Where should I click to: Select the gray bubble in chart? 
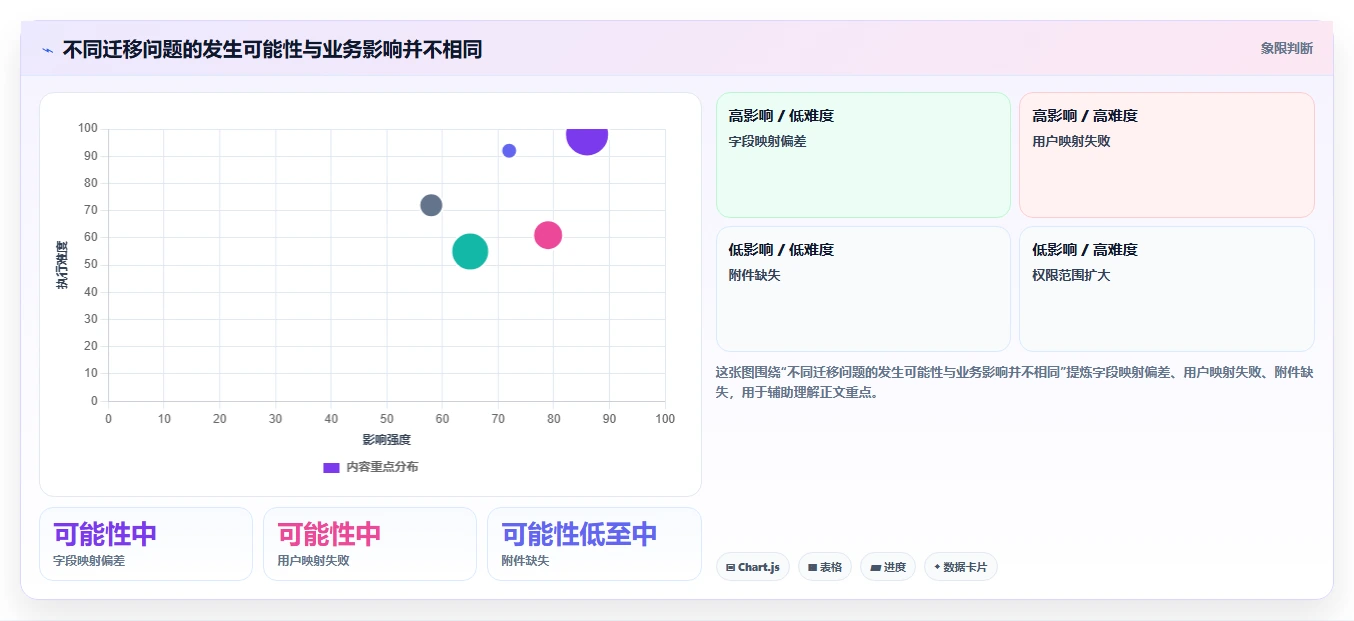[431, 205]
